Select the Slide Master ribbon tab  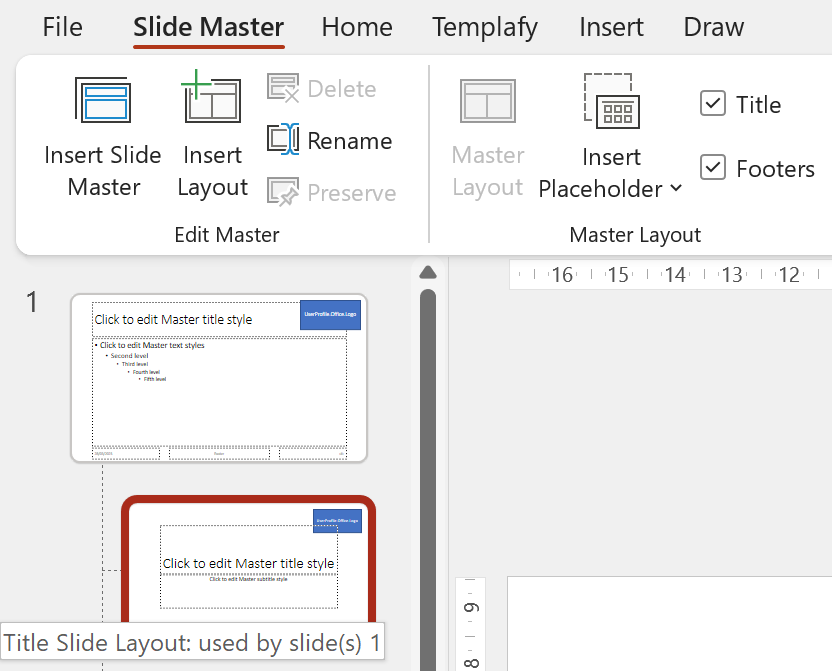click(208, 27)
